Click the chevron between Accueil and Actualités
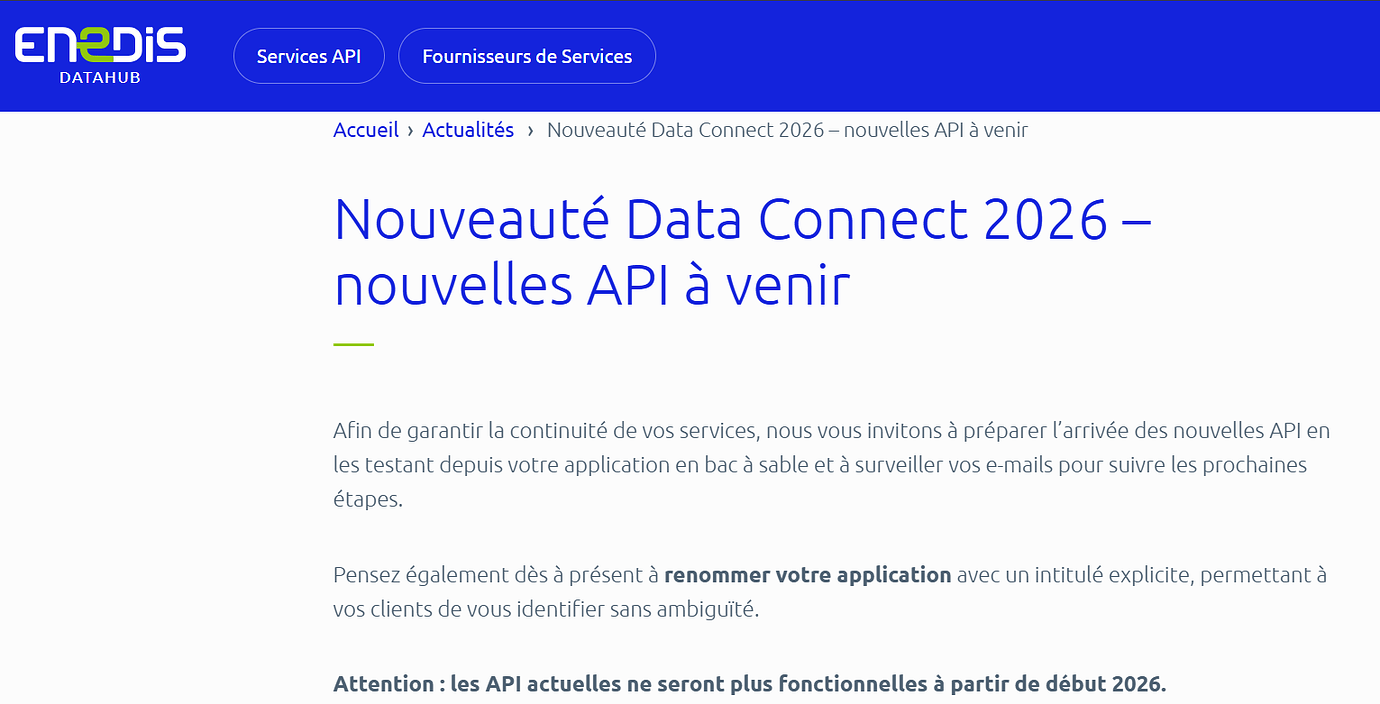 pyautogui.click(x=411, y=131)
